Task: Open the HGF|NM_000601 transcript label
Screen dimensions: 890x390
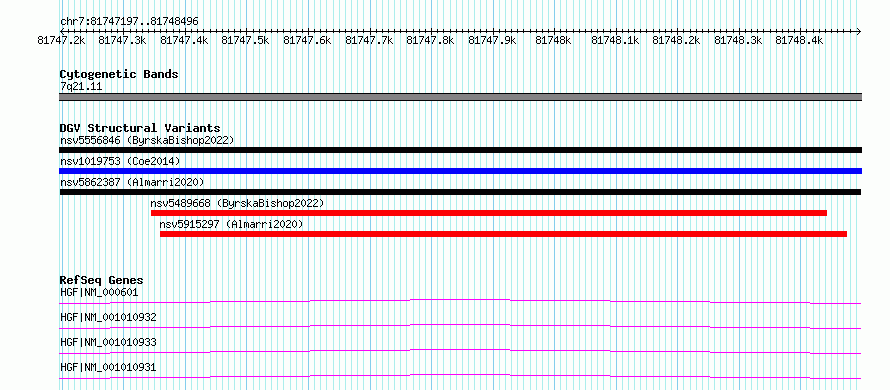Action: click(99, 293)
